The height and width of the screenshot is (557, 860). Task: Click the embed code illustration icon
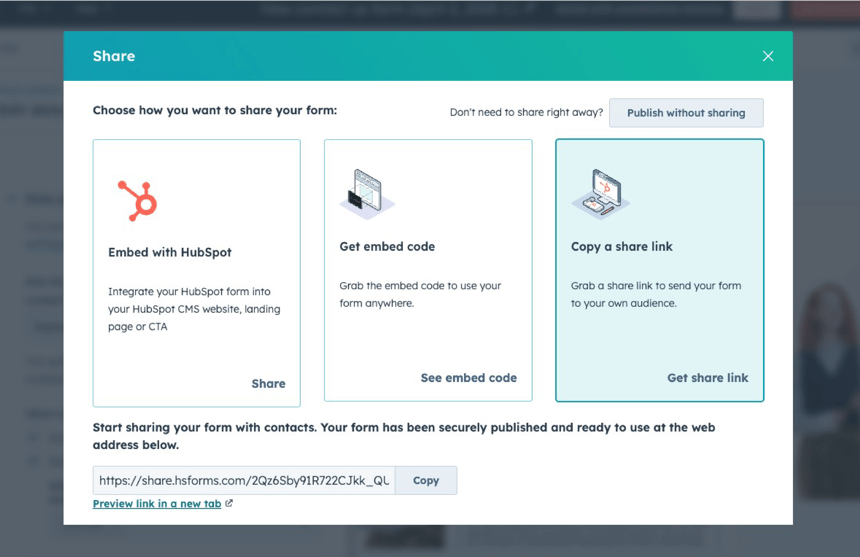click(366, 194)
